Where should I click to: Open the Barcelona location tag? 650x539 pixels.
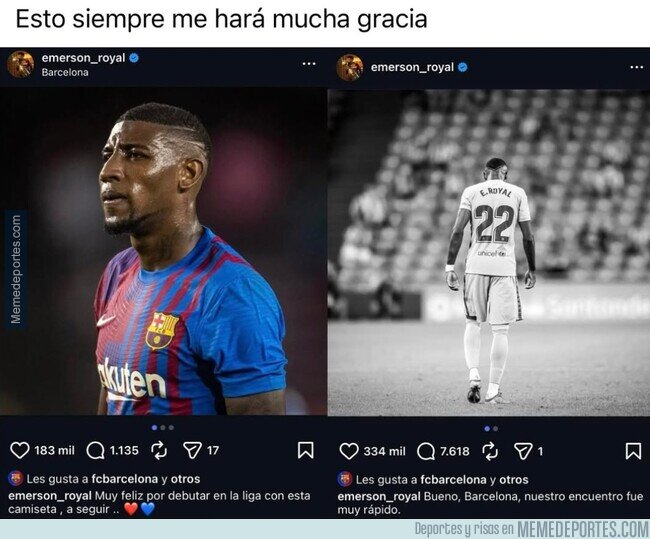pyautogui.click(x=65, y=72)
